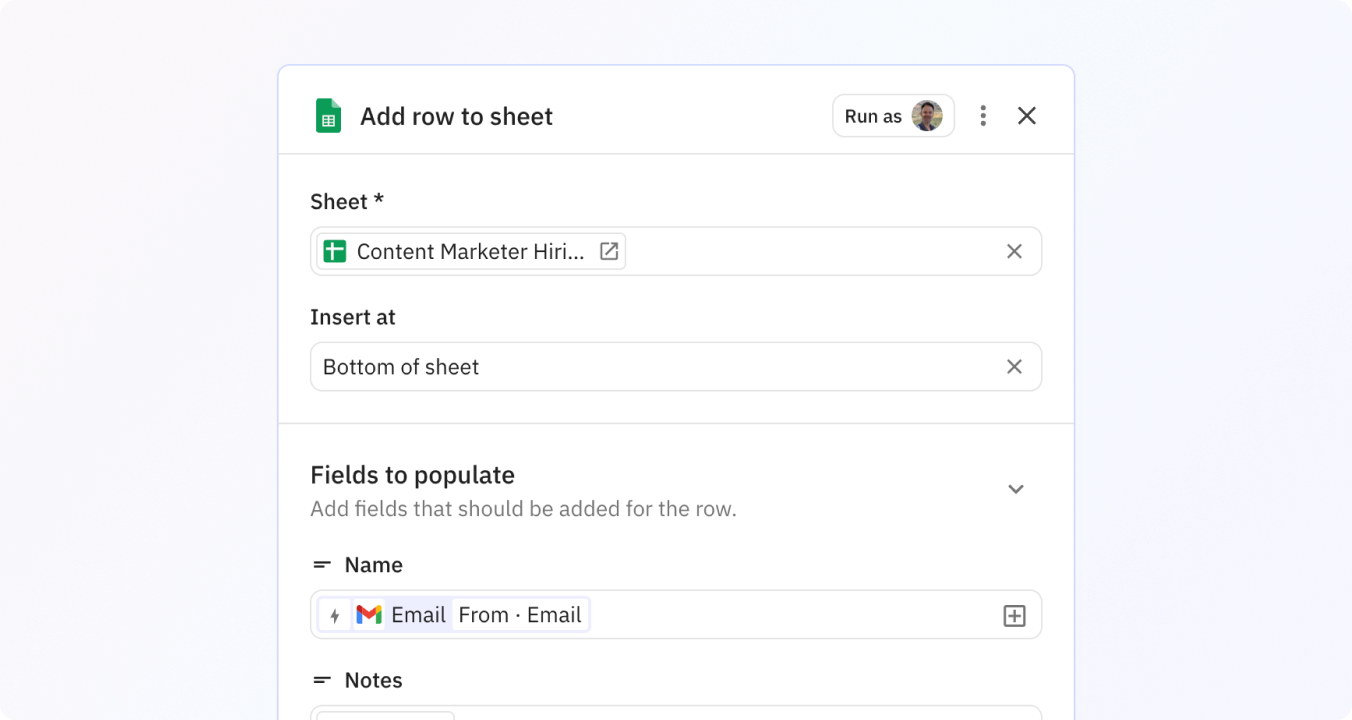Click the green sheet icon in Sheet chip
Screen dimensions: 1352x720
point(334,252)
